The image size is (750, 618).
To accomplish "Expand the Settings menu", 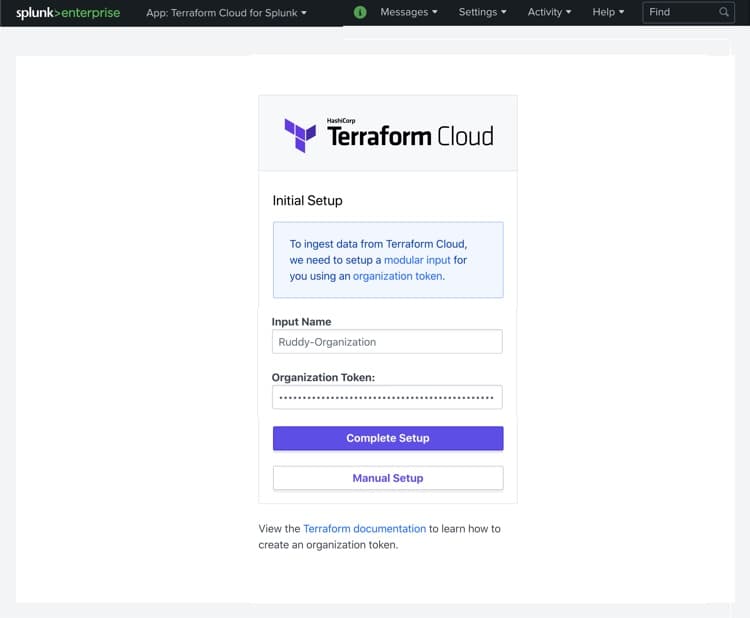I will 482,12.
